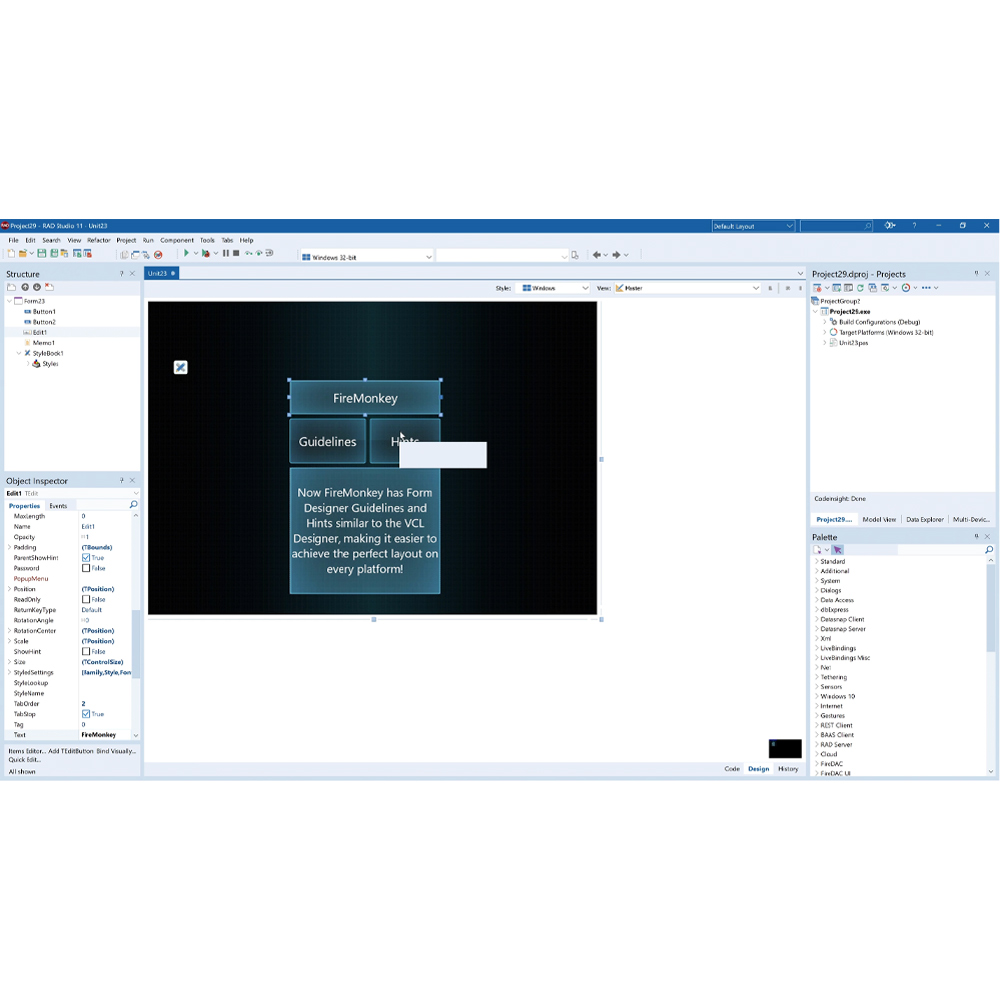Select Memo1 in the Structure tree
1000x1000 pixels.
coord(43,342)
